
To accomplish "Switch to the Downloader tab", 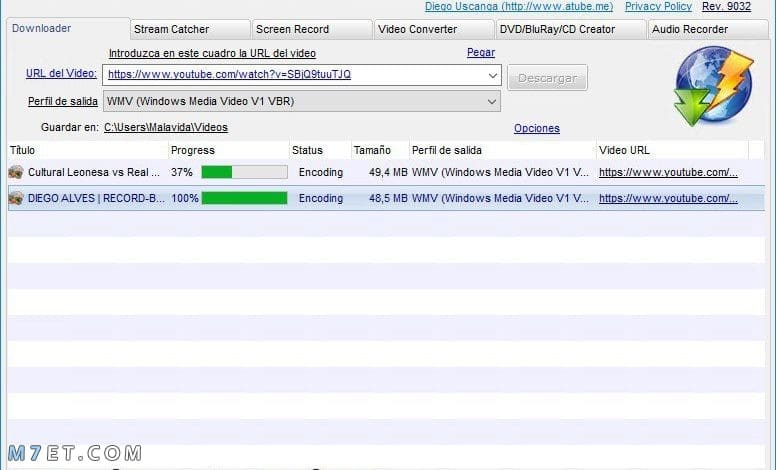I will [x=68, y=29].
